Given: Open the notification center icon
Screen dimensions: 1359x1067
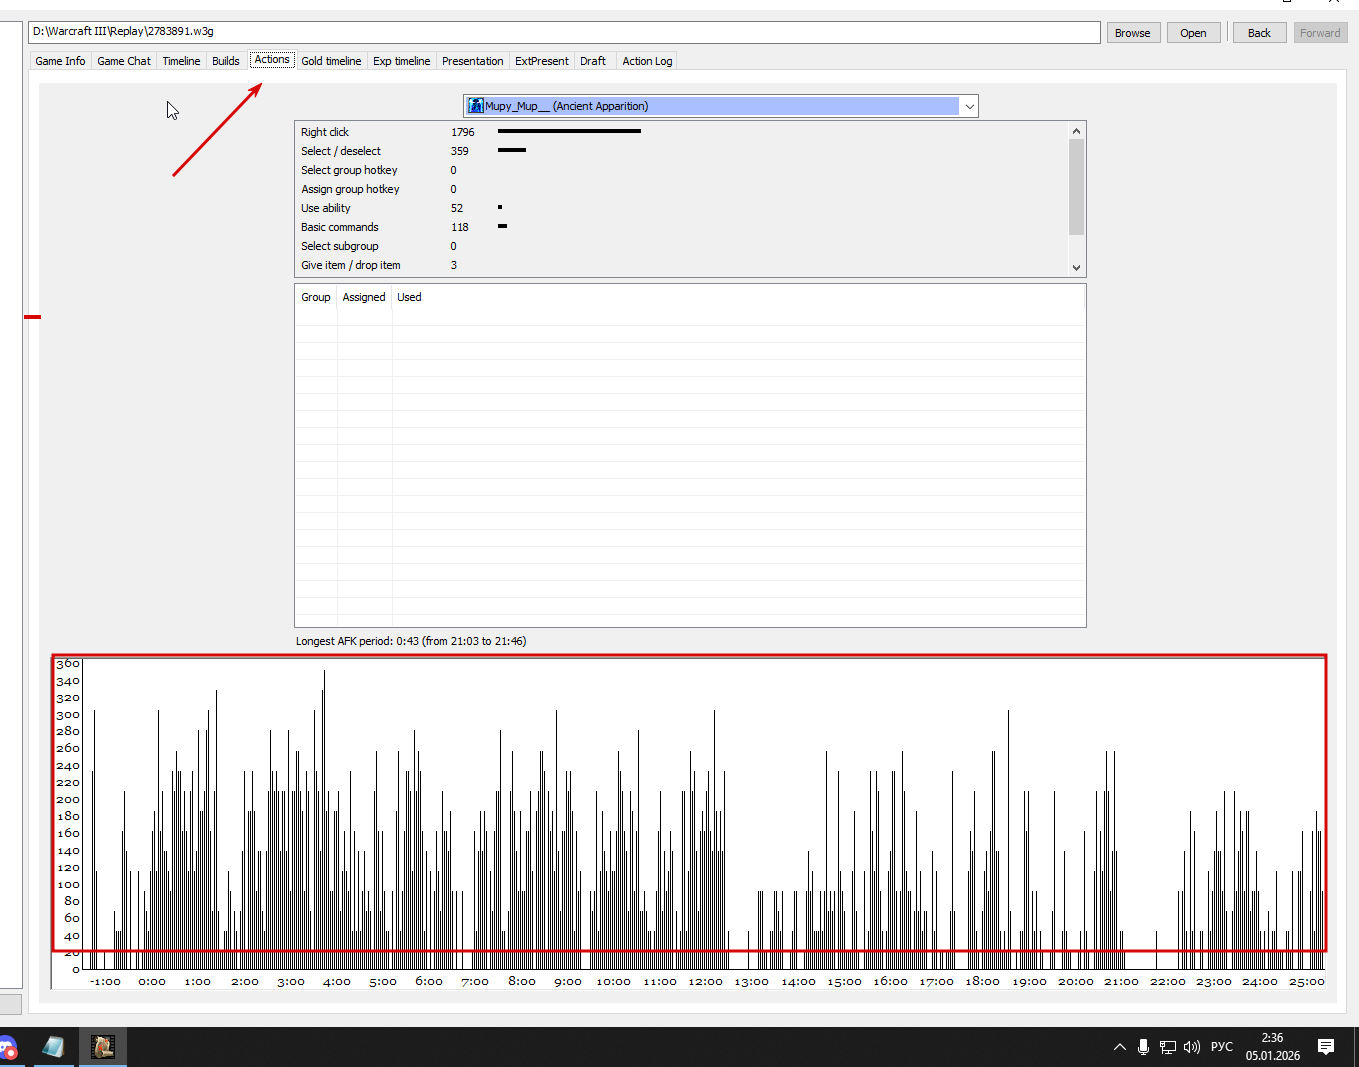Looking at the screenshot, I should [x=1326, y=1047].
